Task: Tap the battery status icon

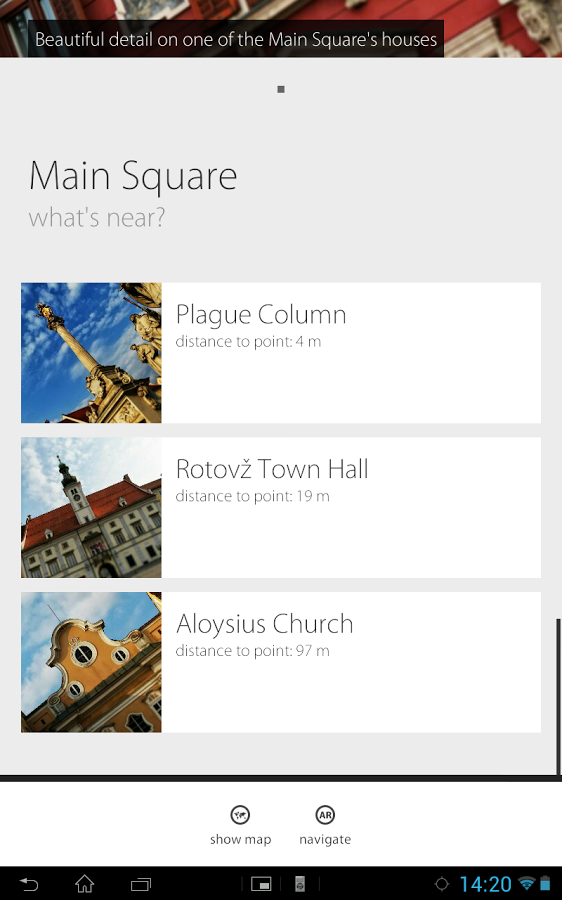Action: [x=545, y=884]
